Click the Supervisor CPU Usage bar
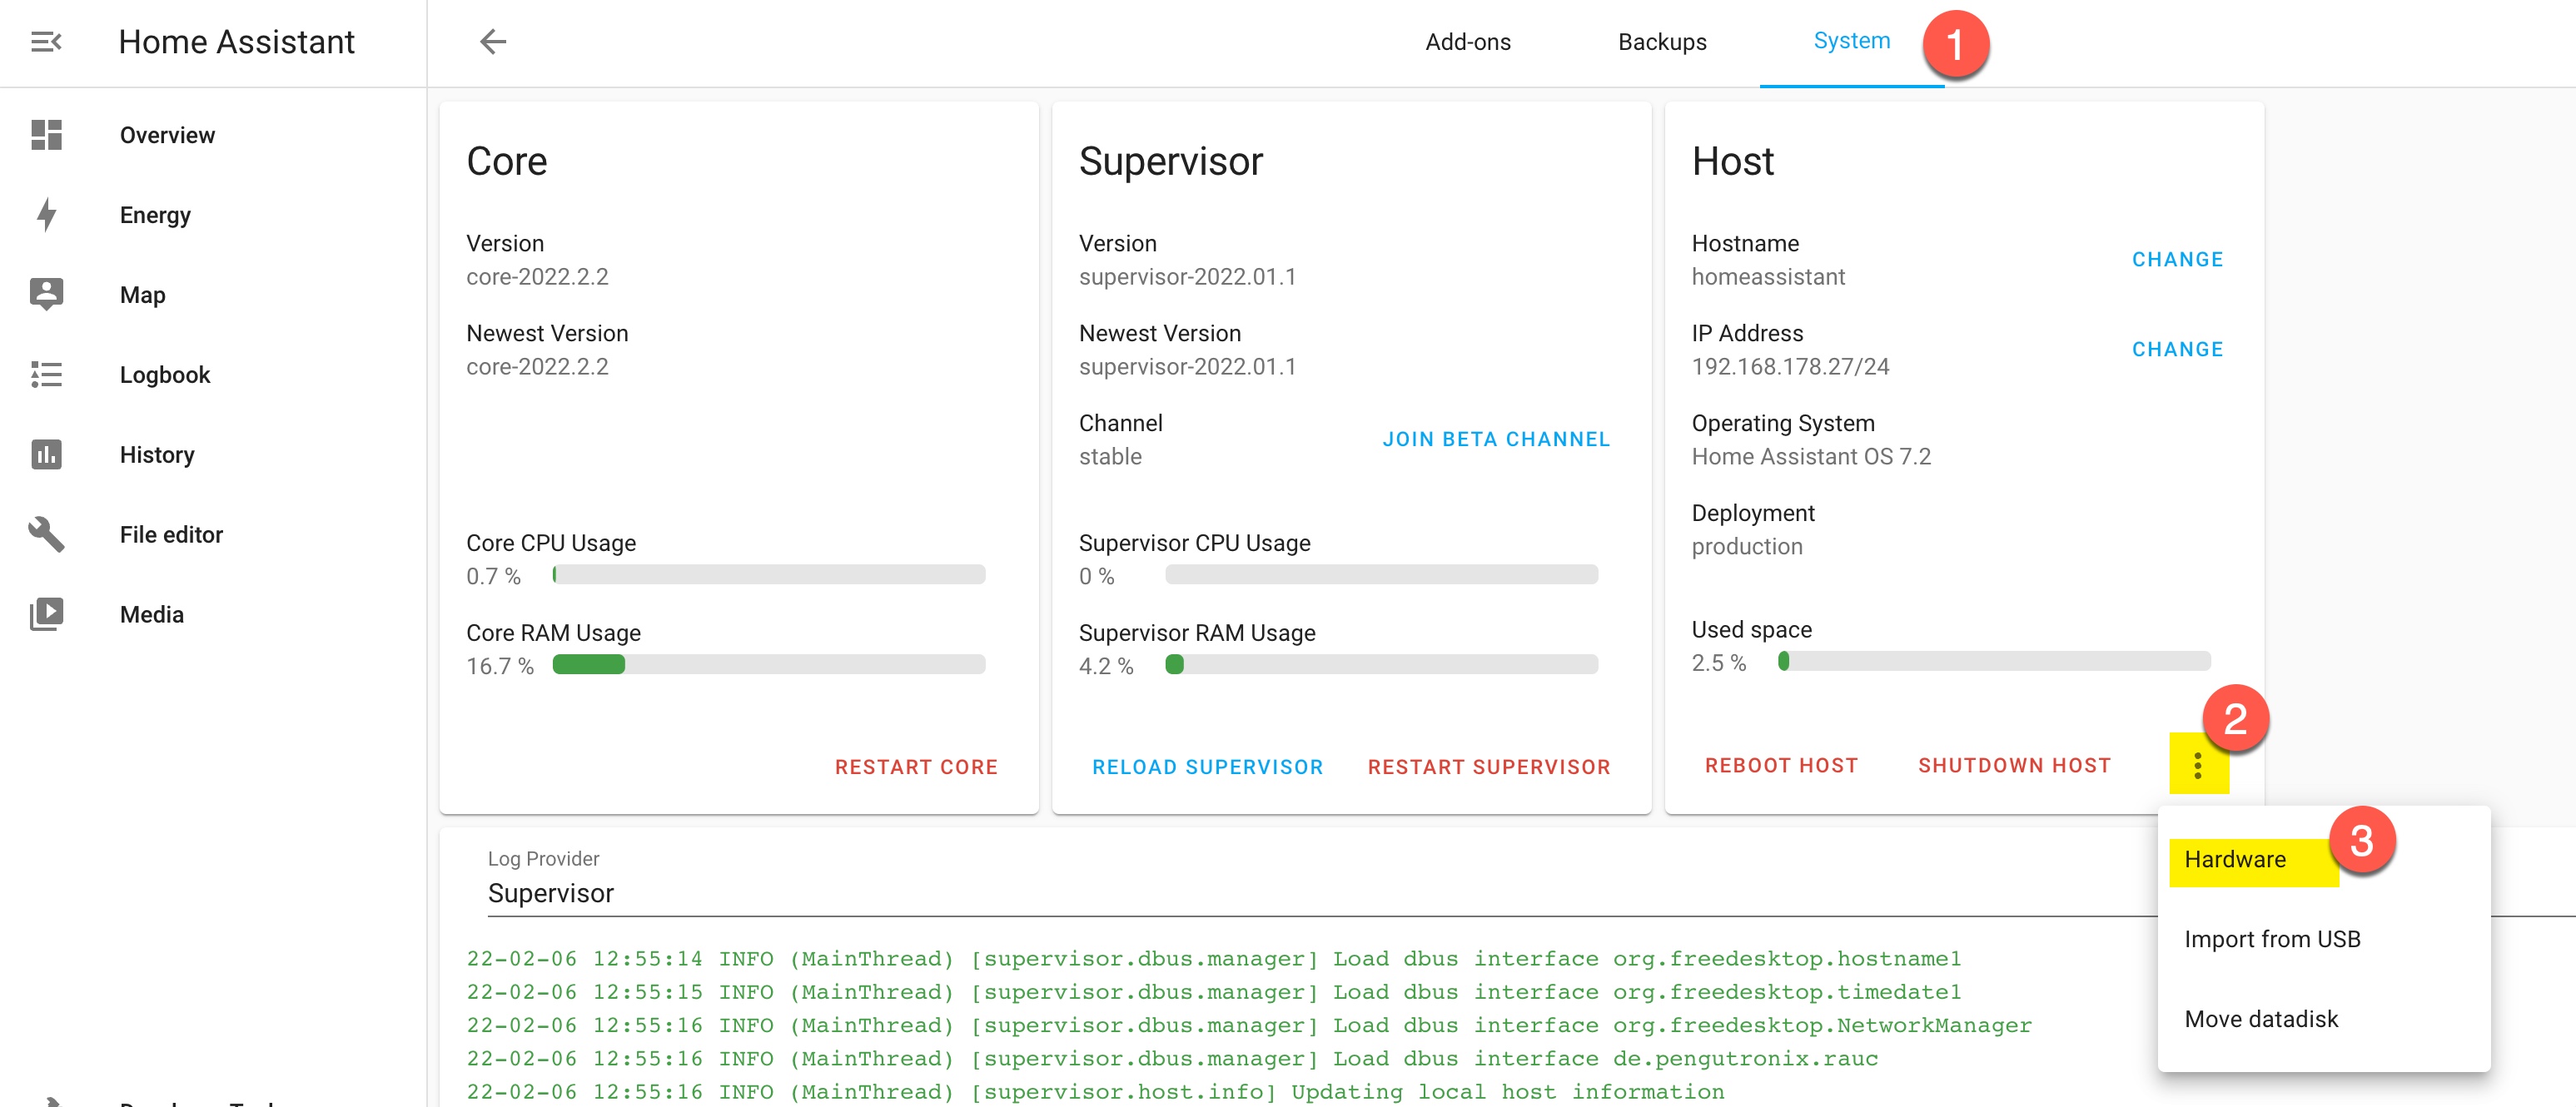Viewport: 2576px width, 1107px height. 1382,575
